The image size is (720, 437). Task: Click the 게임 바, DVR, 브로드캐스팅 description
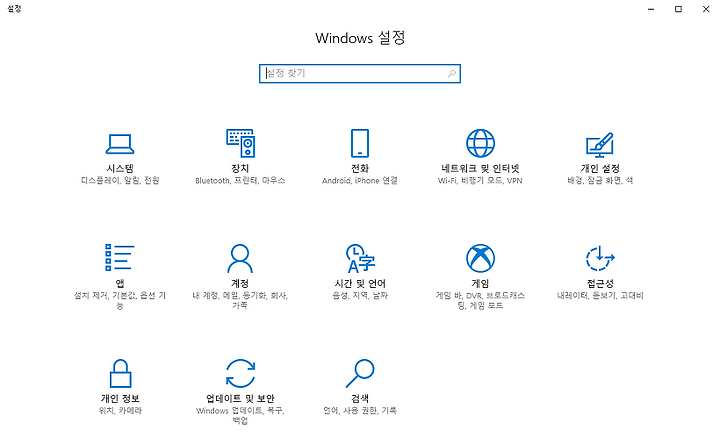point(480,300)
